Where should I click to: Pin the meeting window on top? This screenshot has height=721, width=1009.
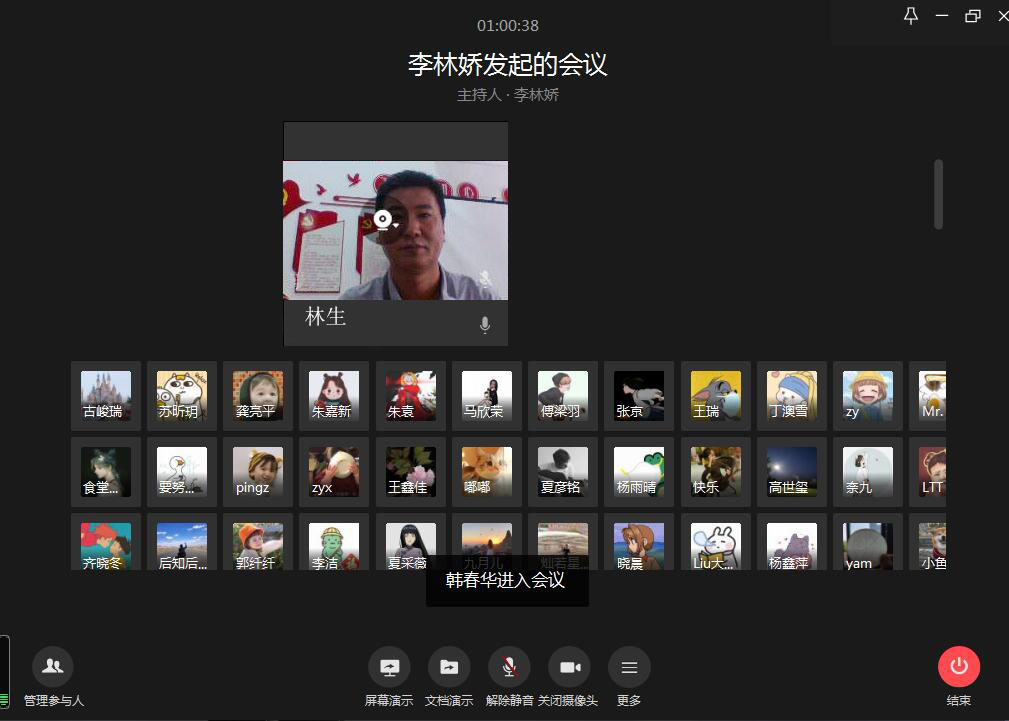tap(910, 16)
